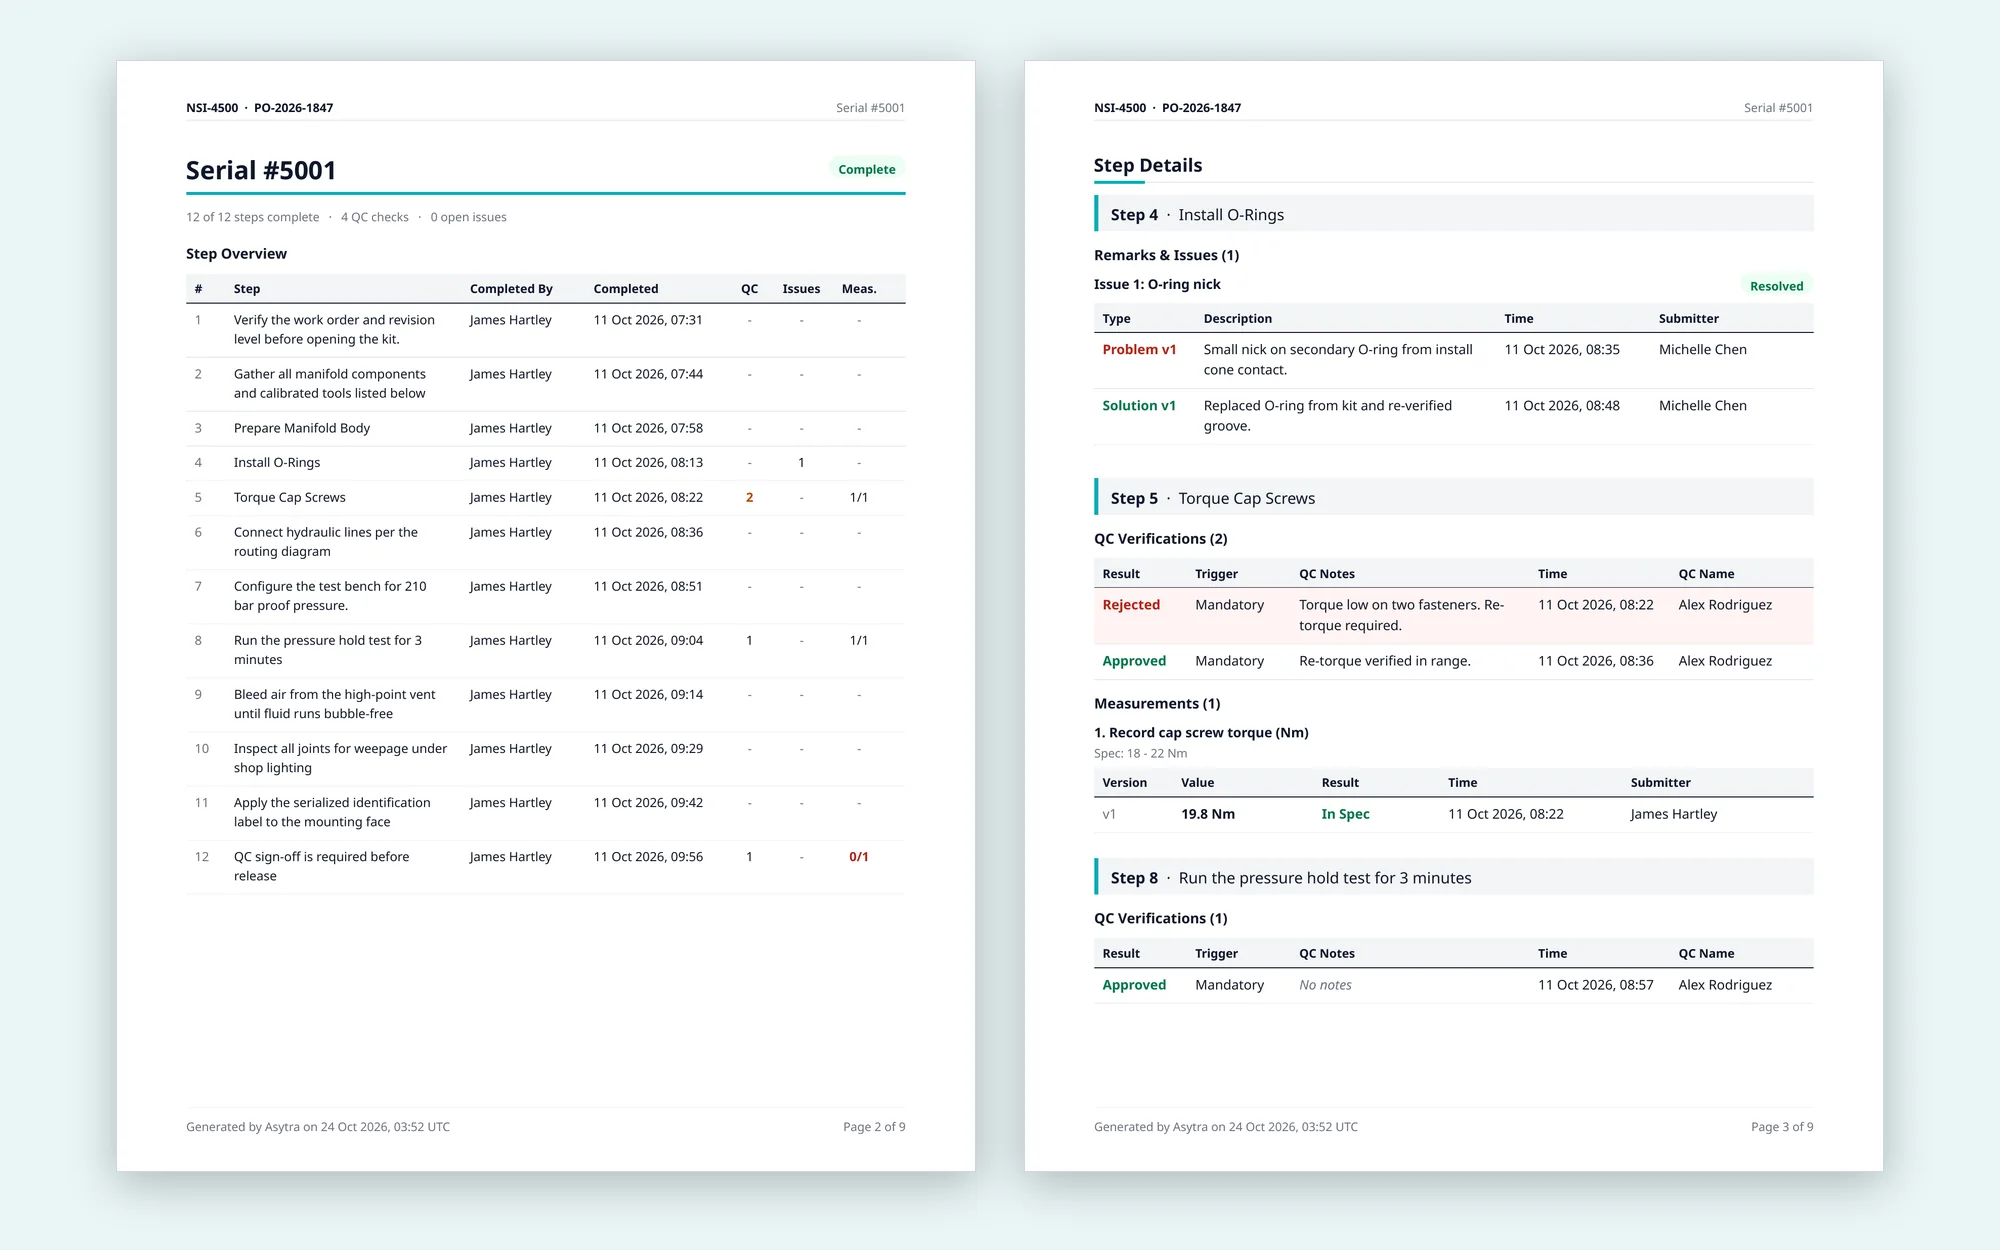The height and width of the screenshot is (1250, 2000).
Task: Click 'NSI-4500 · PO-2026-1847' on the right page header
Action: (1167, 108)
